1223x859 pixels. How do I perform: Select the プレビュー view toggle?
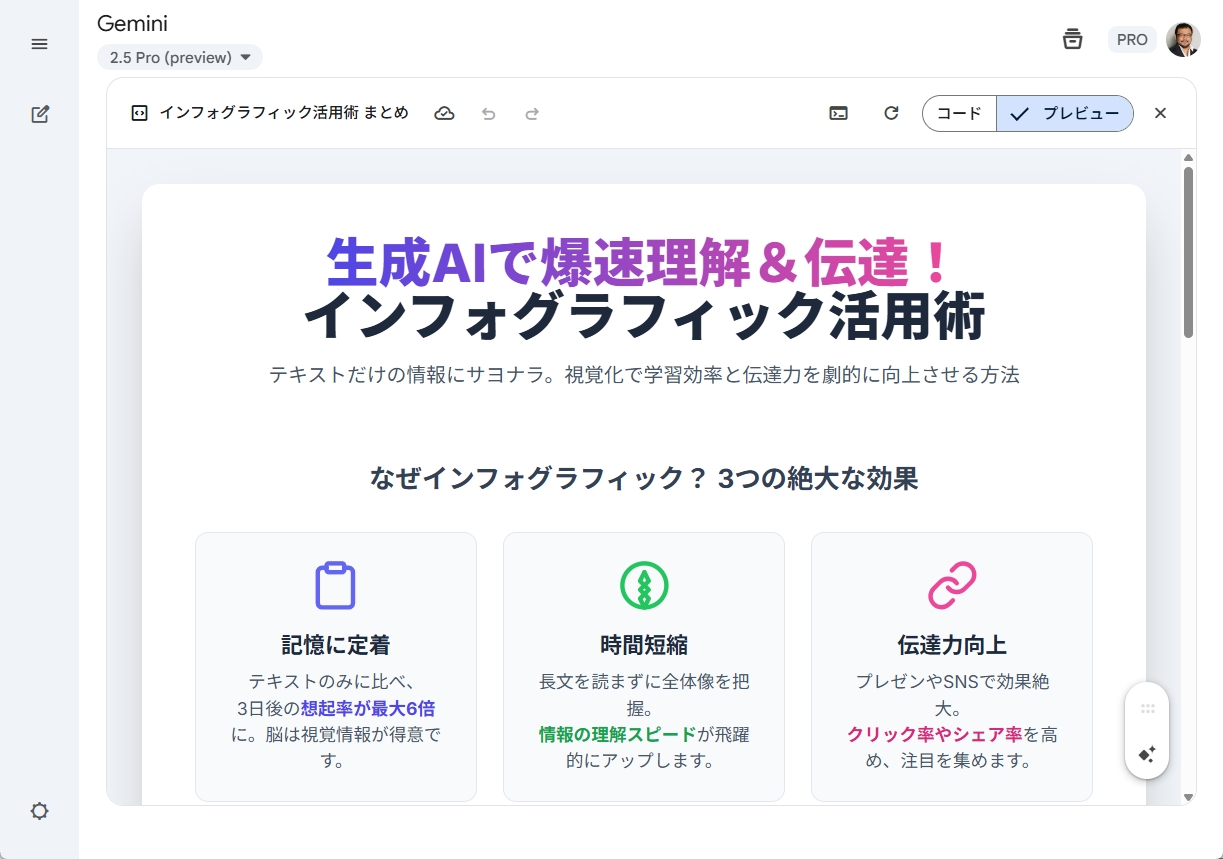(1065, 114)
